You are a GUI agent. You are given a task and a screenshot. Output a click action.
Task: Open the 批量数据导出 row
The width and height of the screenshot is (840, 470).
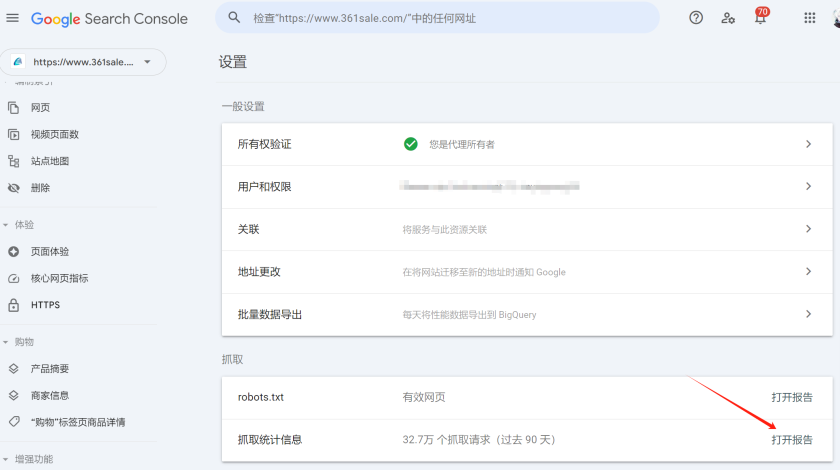pos(527,315)
